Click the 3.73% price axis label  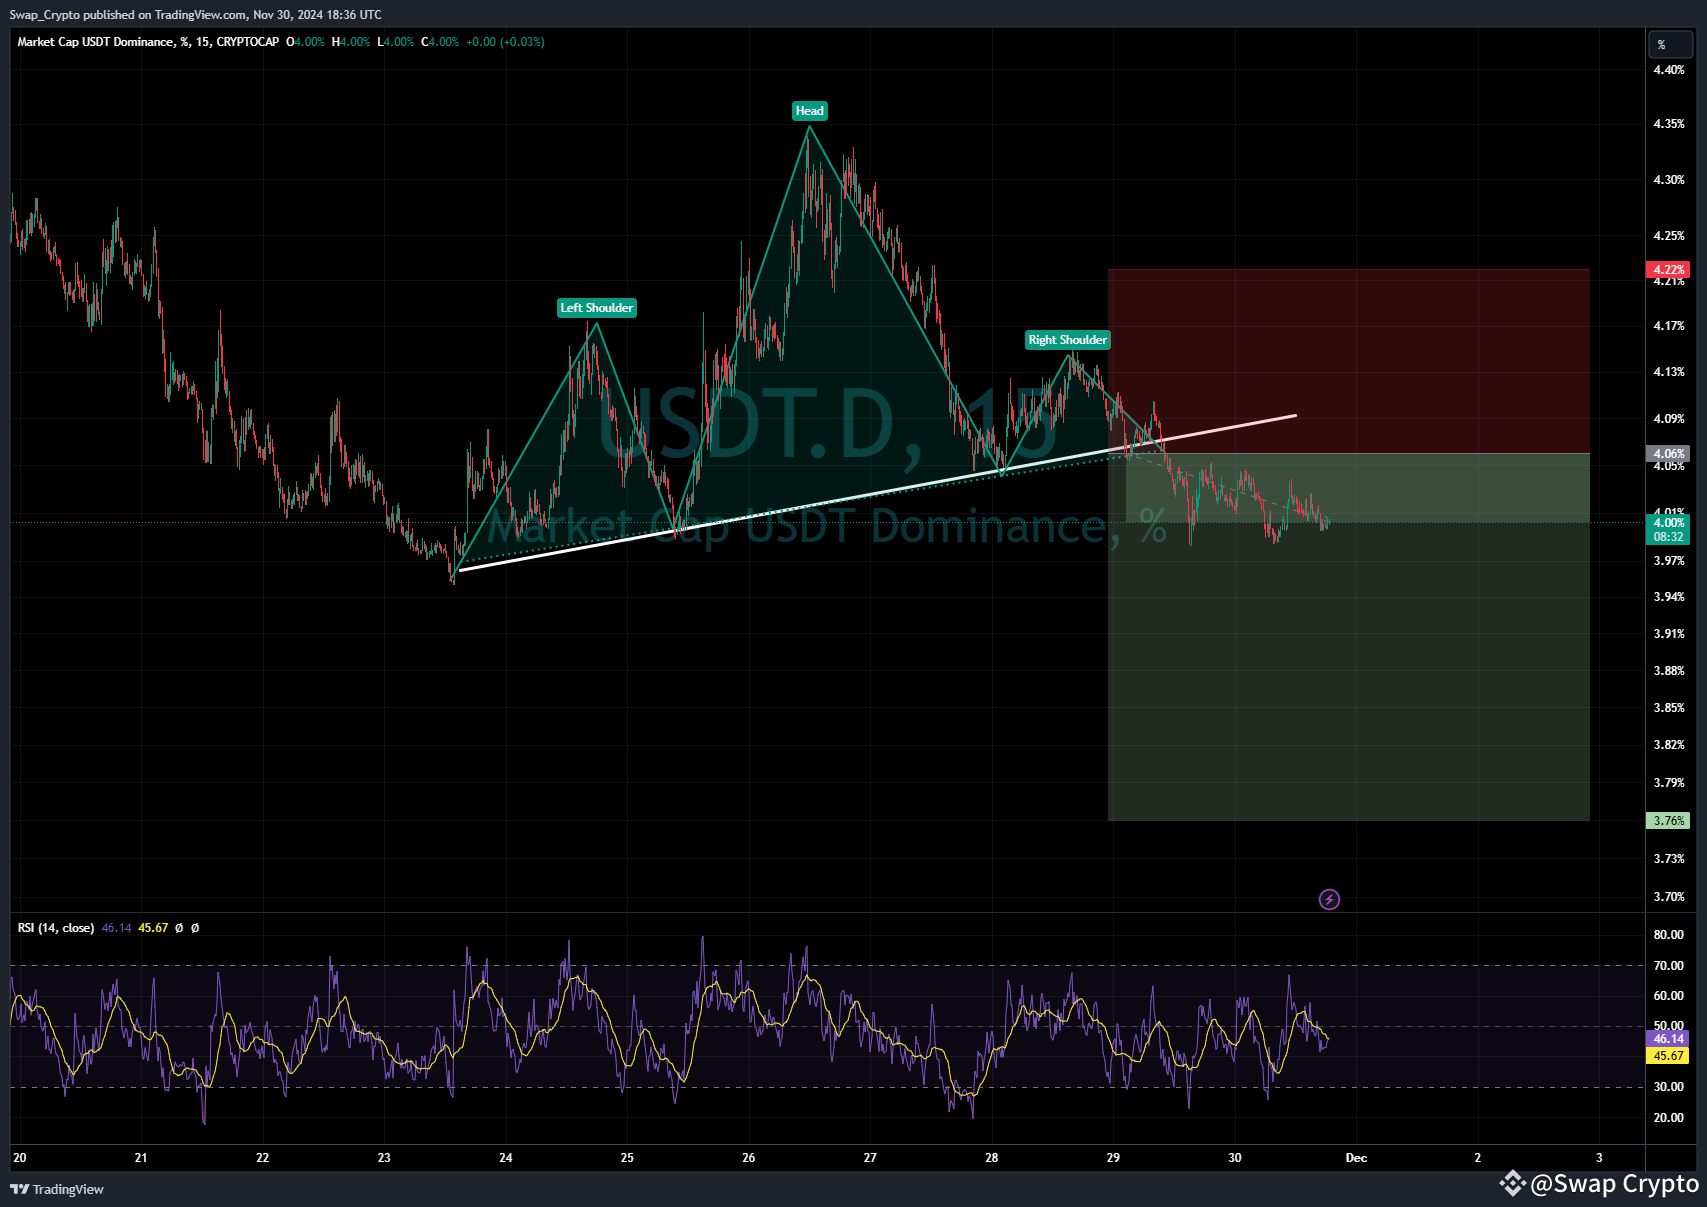coord(1669,859)
